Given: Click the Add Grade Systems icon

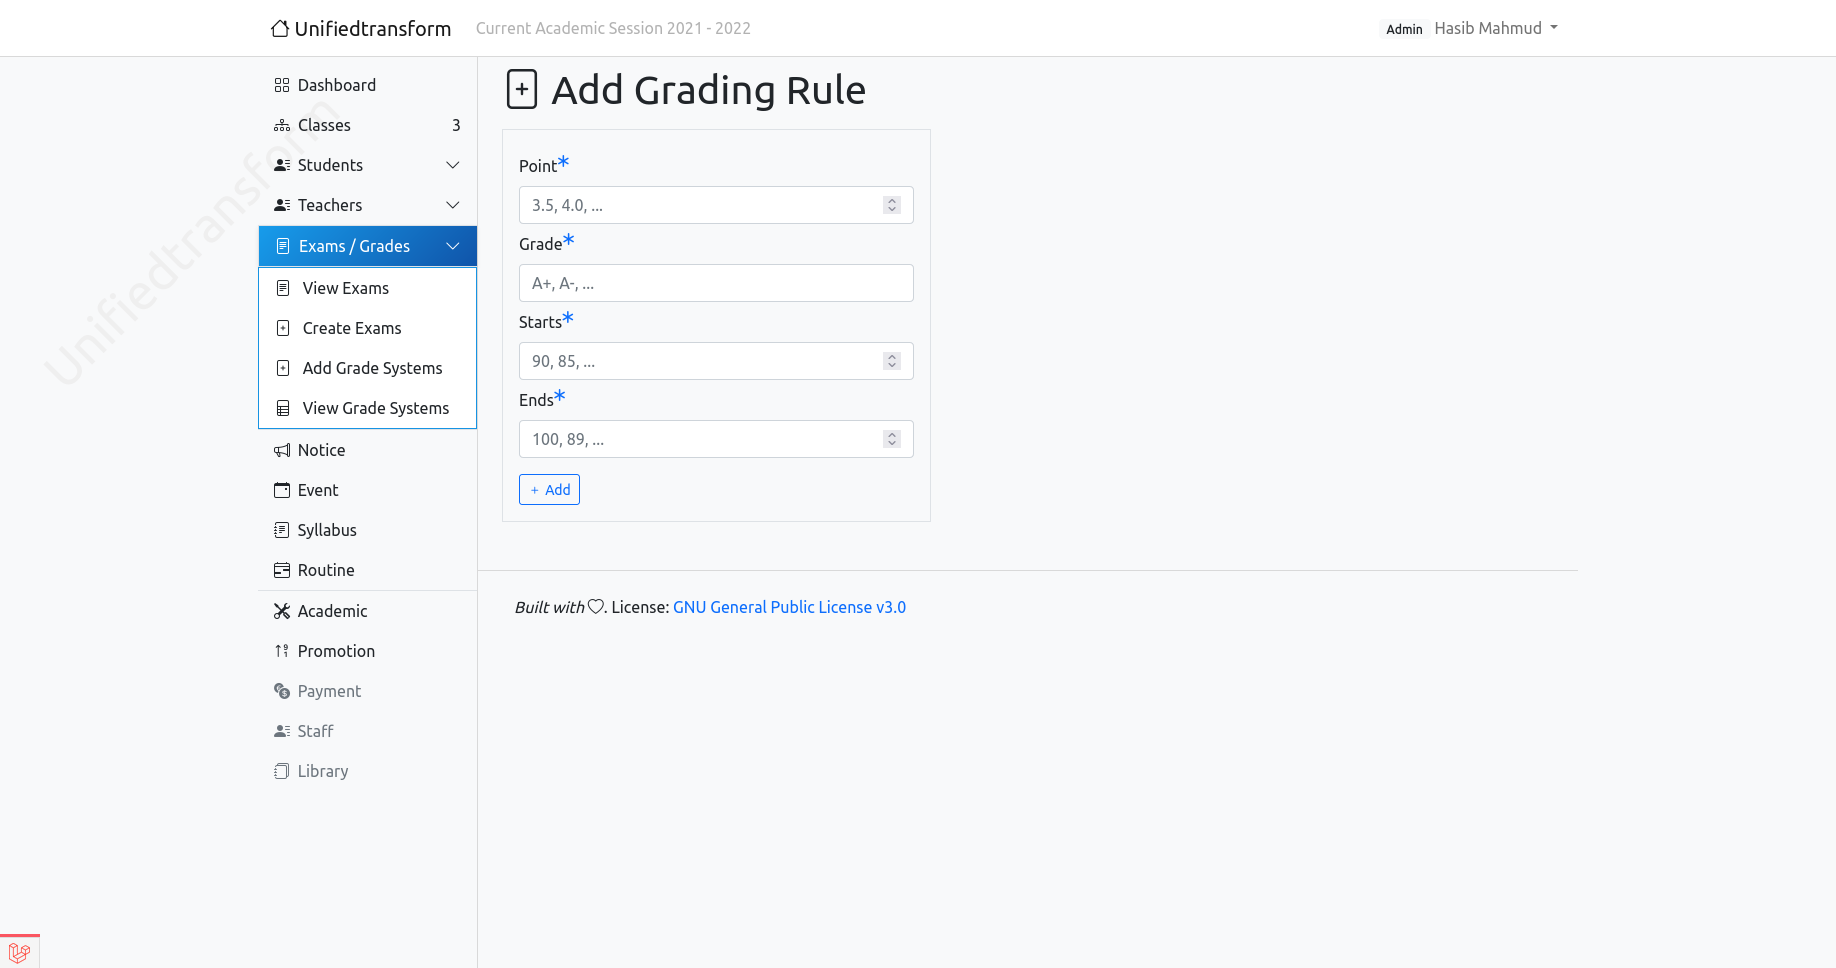Looking at the screenshot, I should point(283,368).
